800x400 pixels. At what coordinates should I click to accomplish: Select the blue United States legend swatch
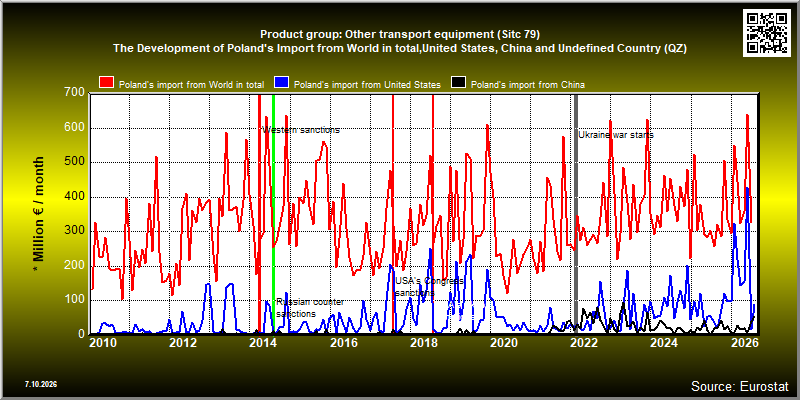282,83
